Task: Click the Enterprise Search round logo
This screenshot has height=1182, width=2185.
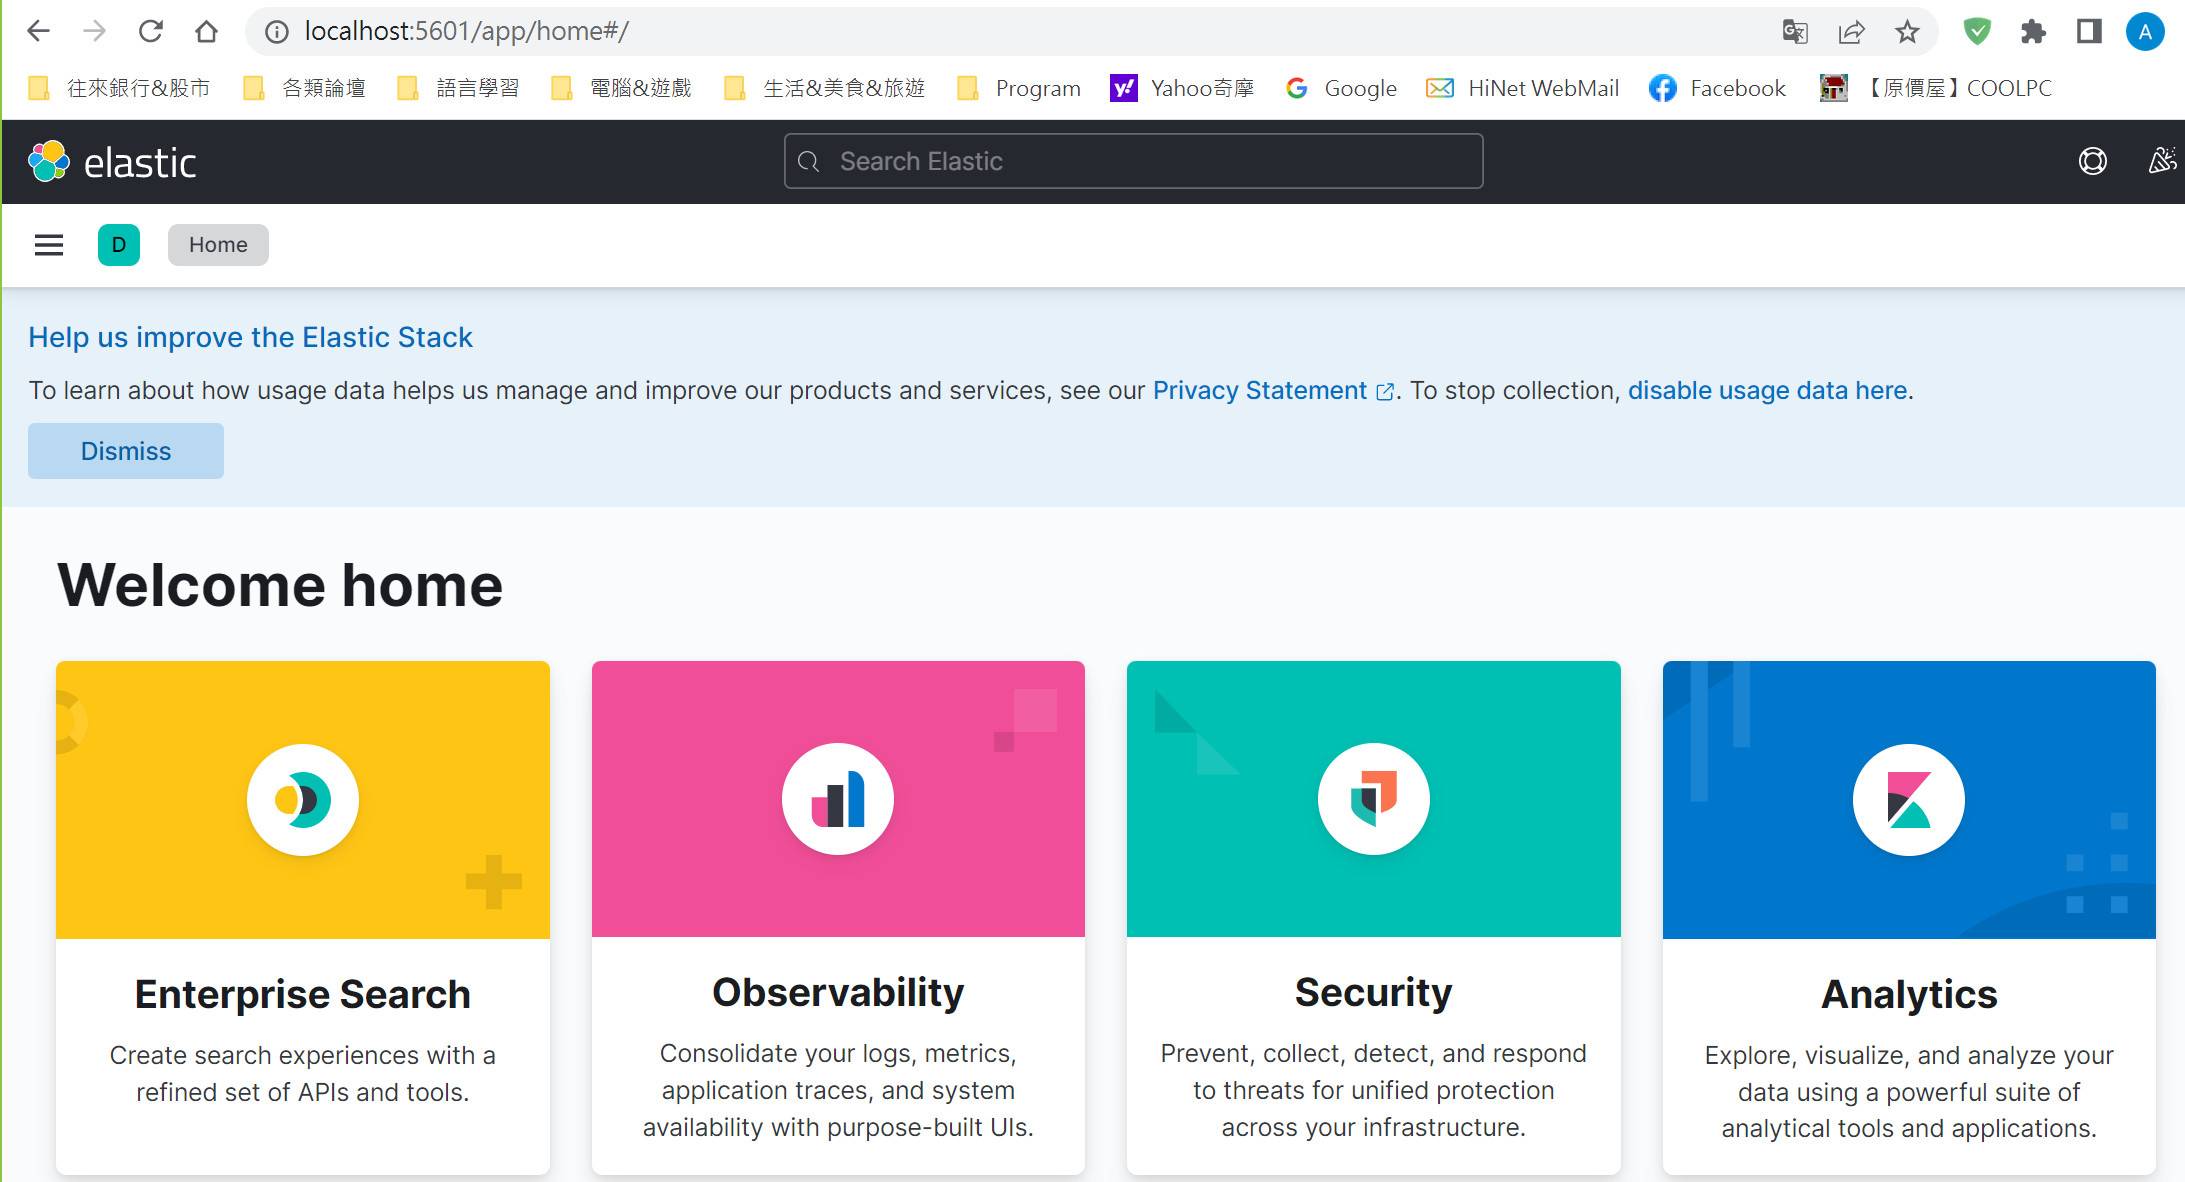Action: [303, 799]
